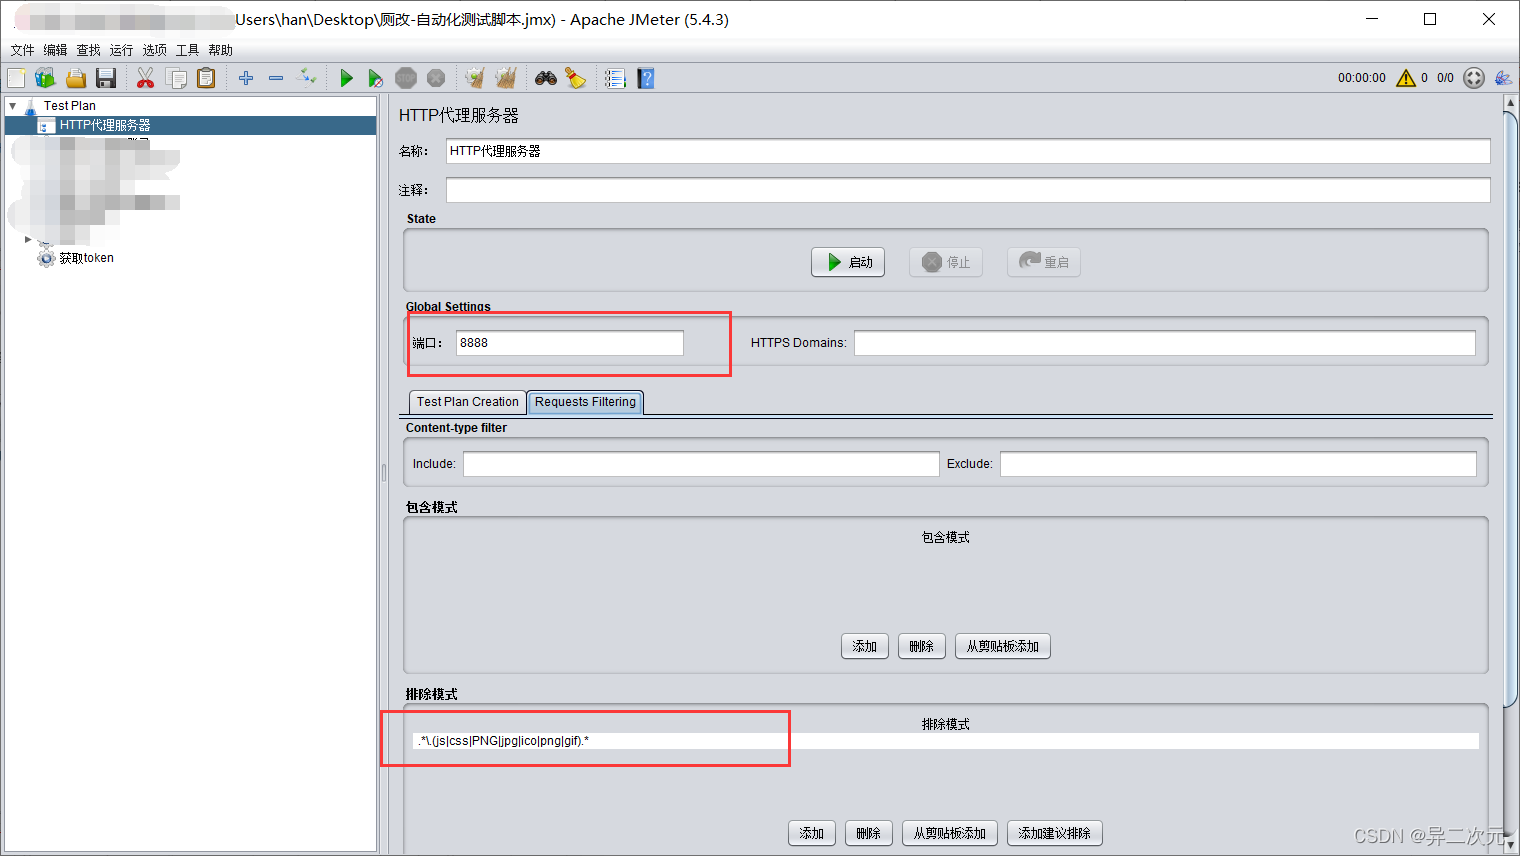
Task: Click the Open file folder icon
Action: pos(76,78)
